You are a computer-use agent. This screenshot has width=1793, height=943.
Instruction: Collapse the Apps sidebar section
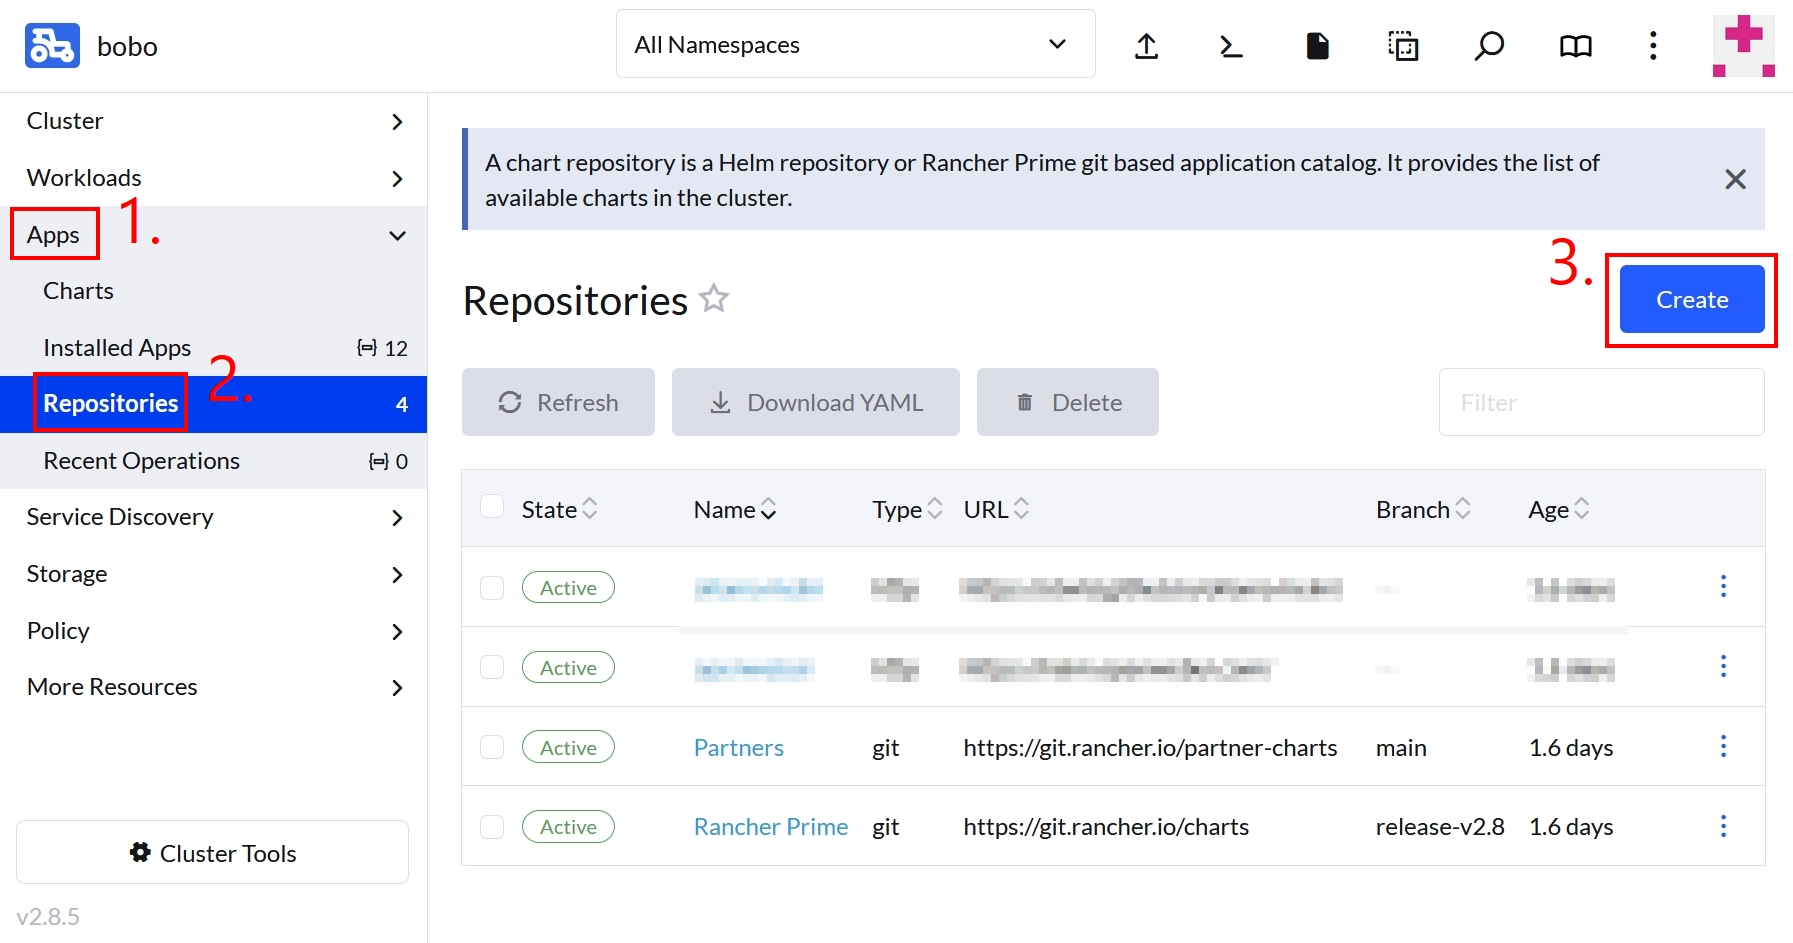point(214,235)
